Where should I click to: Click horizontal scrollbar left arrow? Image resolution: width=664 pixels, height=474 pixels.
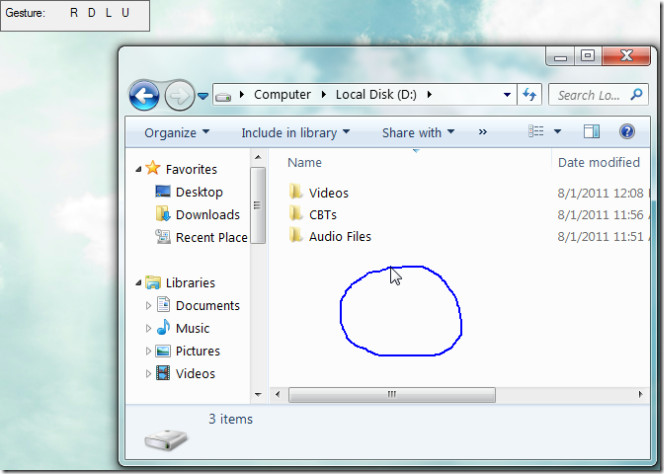click(x=278, y=394)
